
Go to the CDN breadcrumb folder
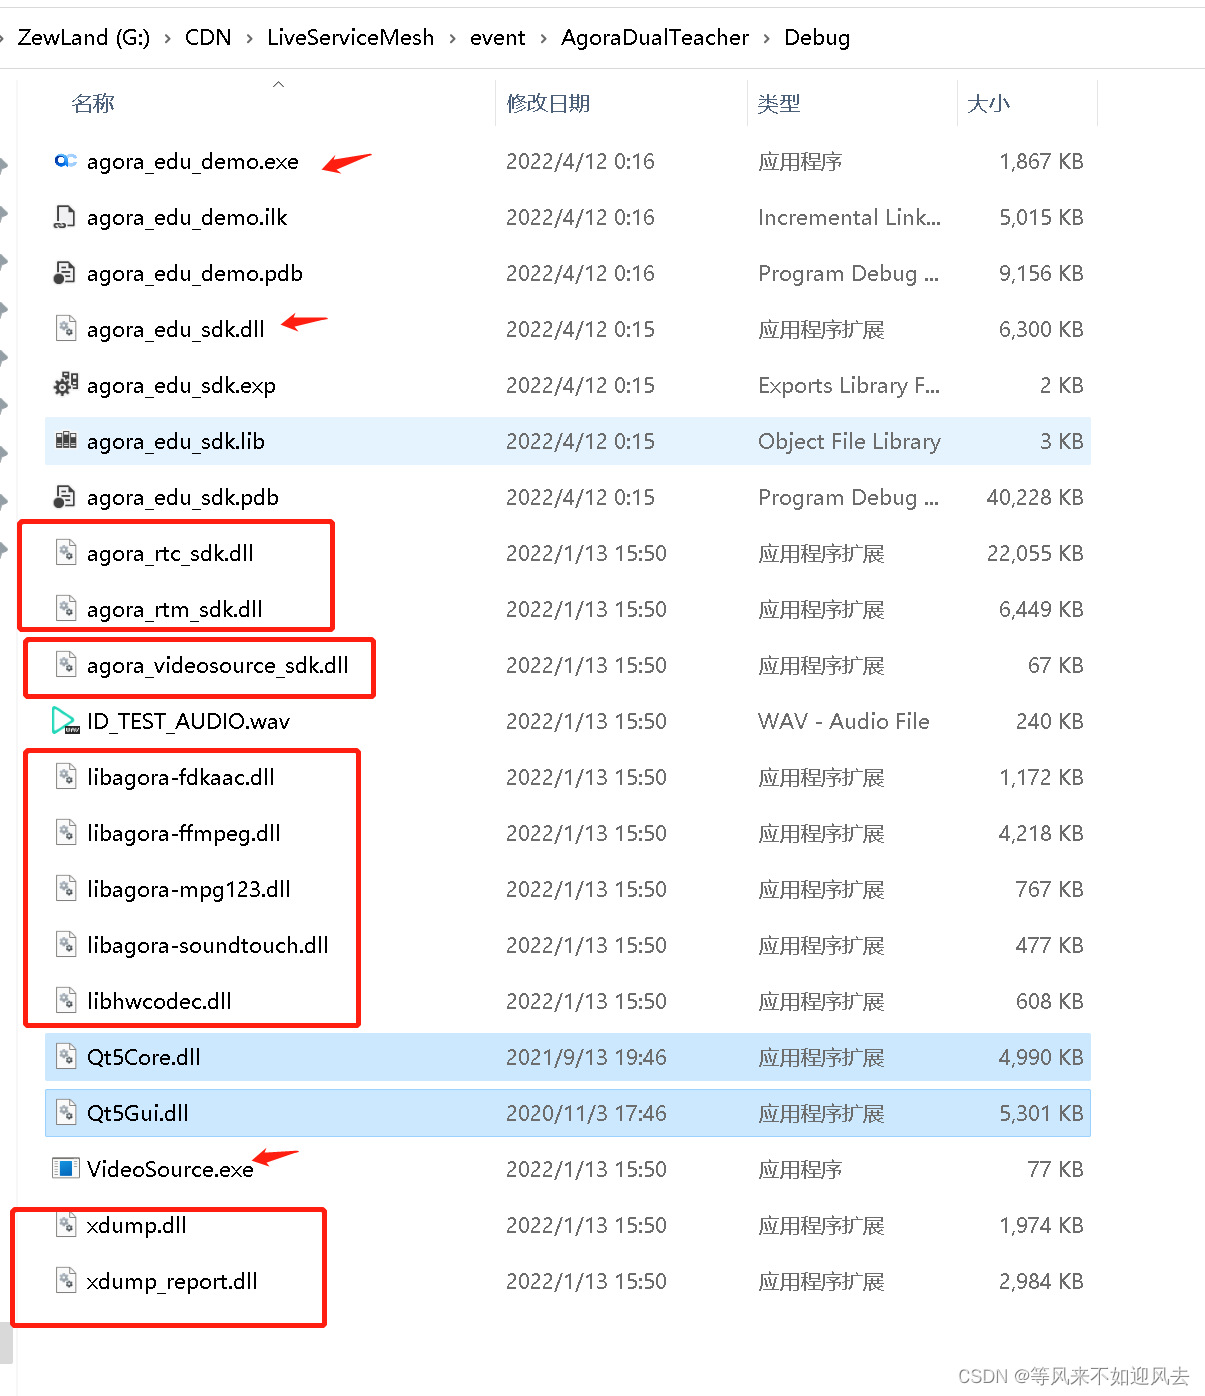(x=208, y=38)
